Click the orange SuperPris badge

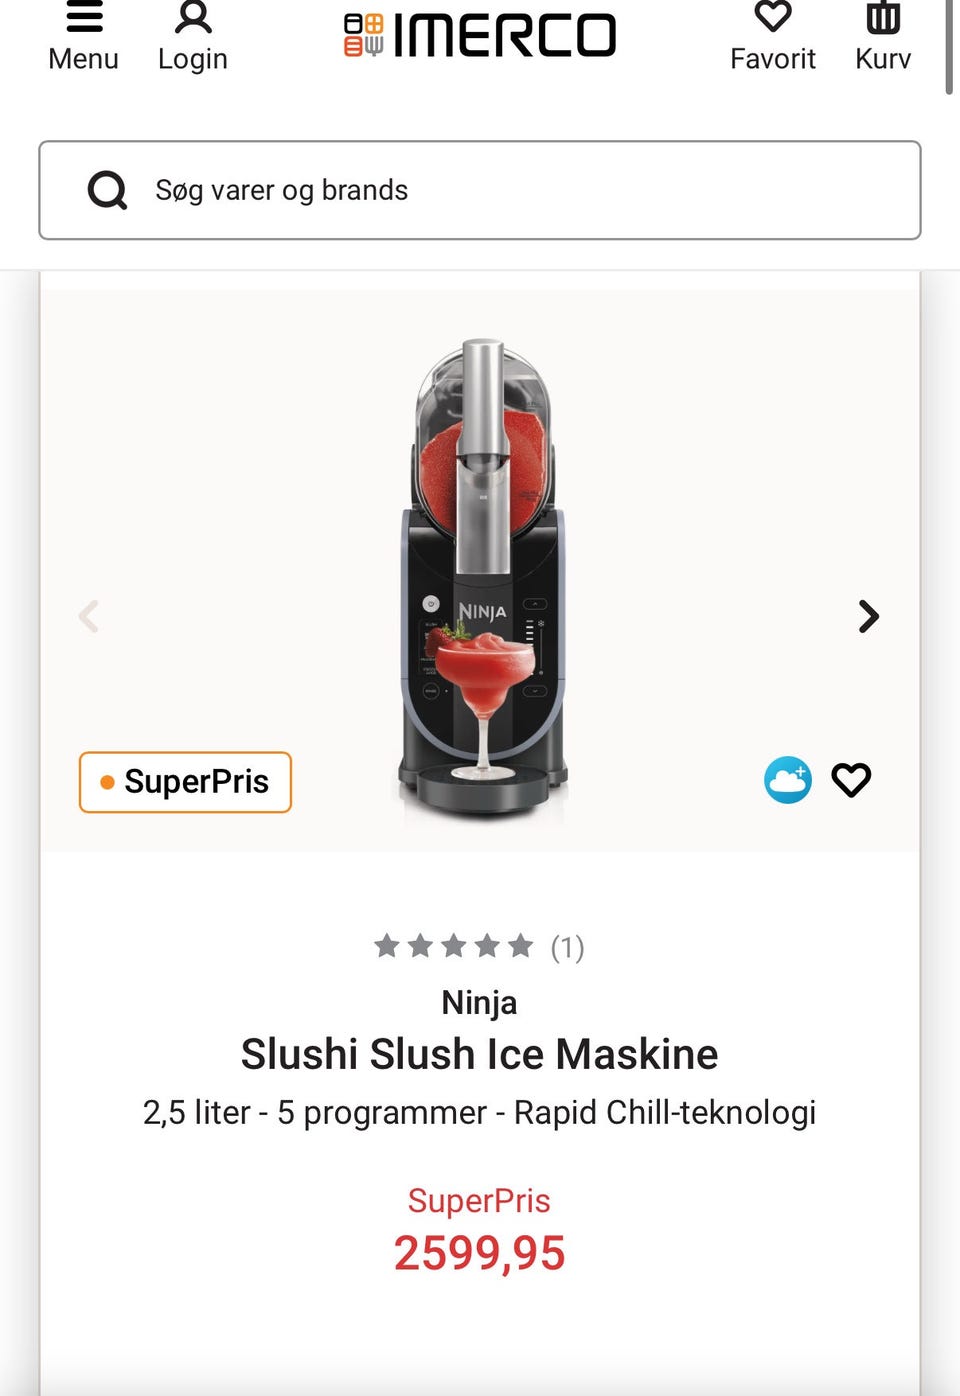tap(185, 782)
